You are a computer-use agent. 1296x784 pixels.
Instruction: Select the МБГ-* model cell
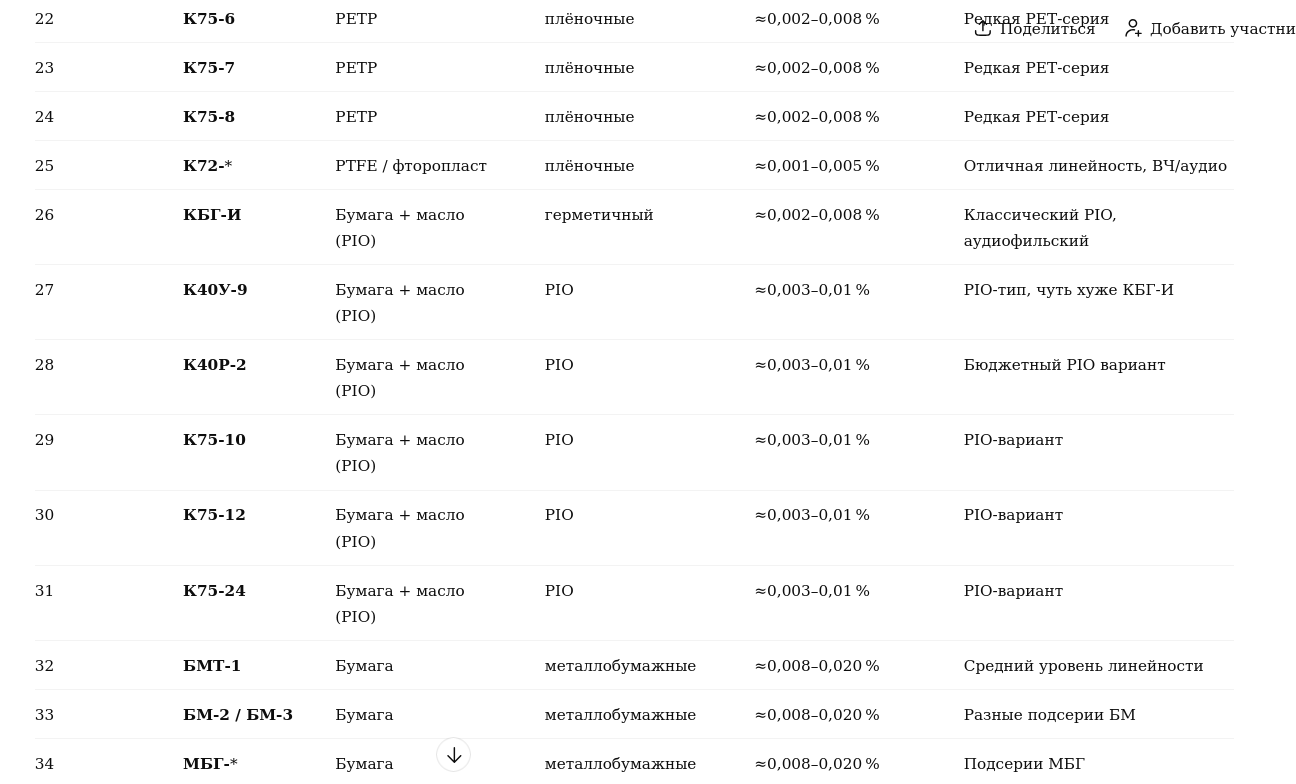(x=210, y=765)
